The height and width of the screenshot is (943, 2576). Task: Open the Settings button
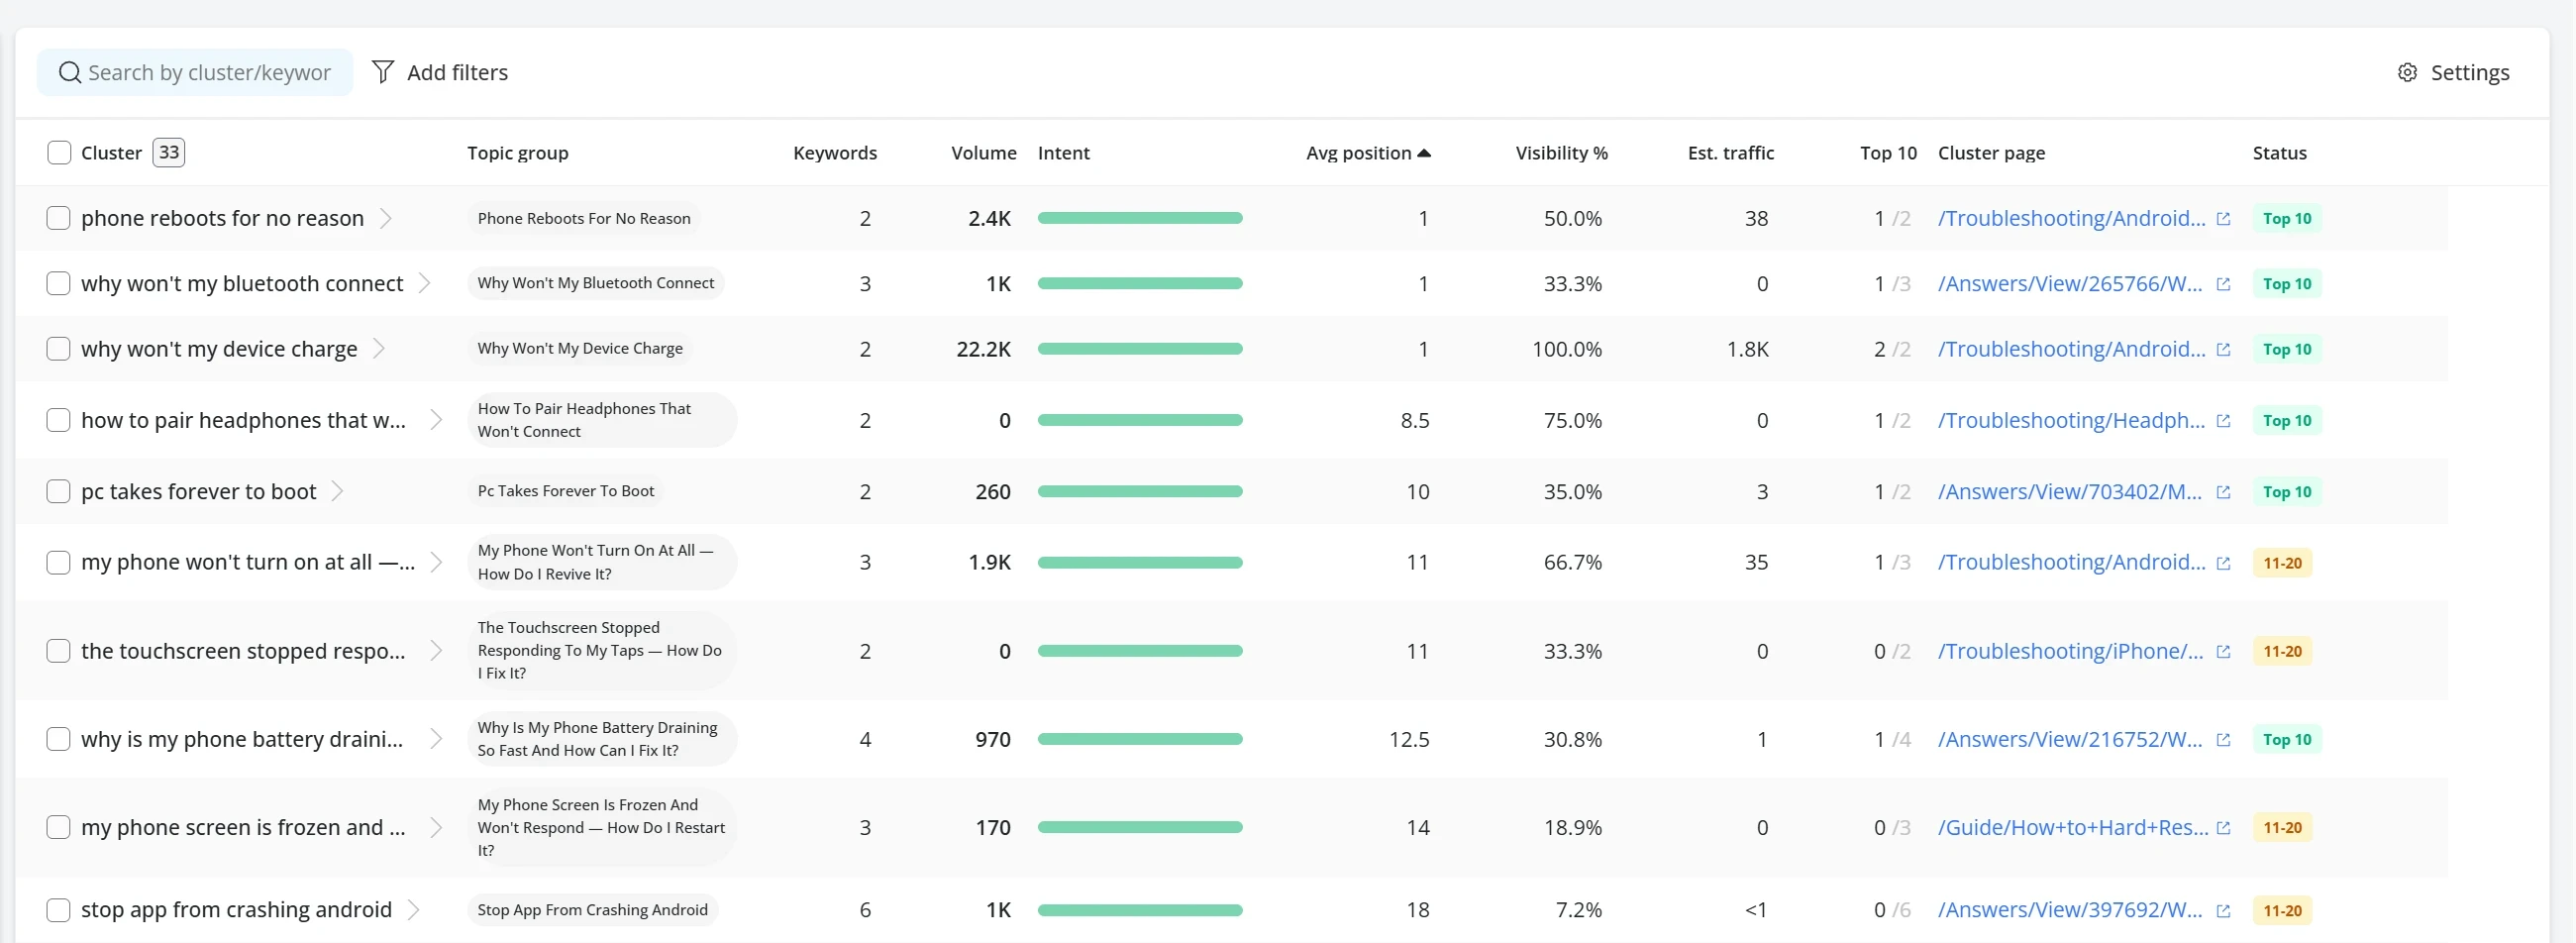(x=2453, y=73)
